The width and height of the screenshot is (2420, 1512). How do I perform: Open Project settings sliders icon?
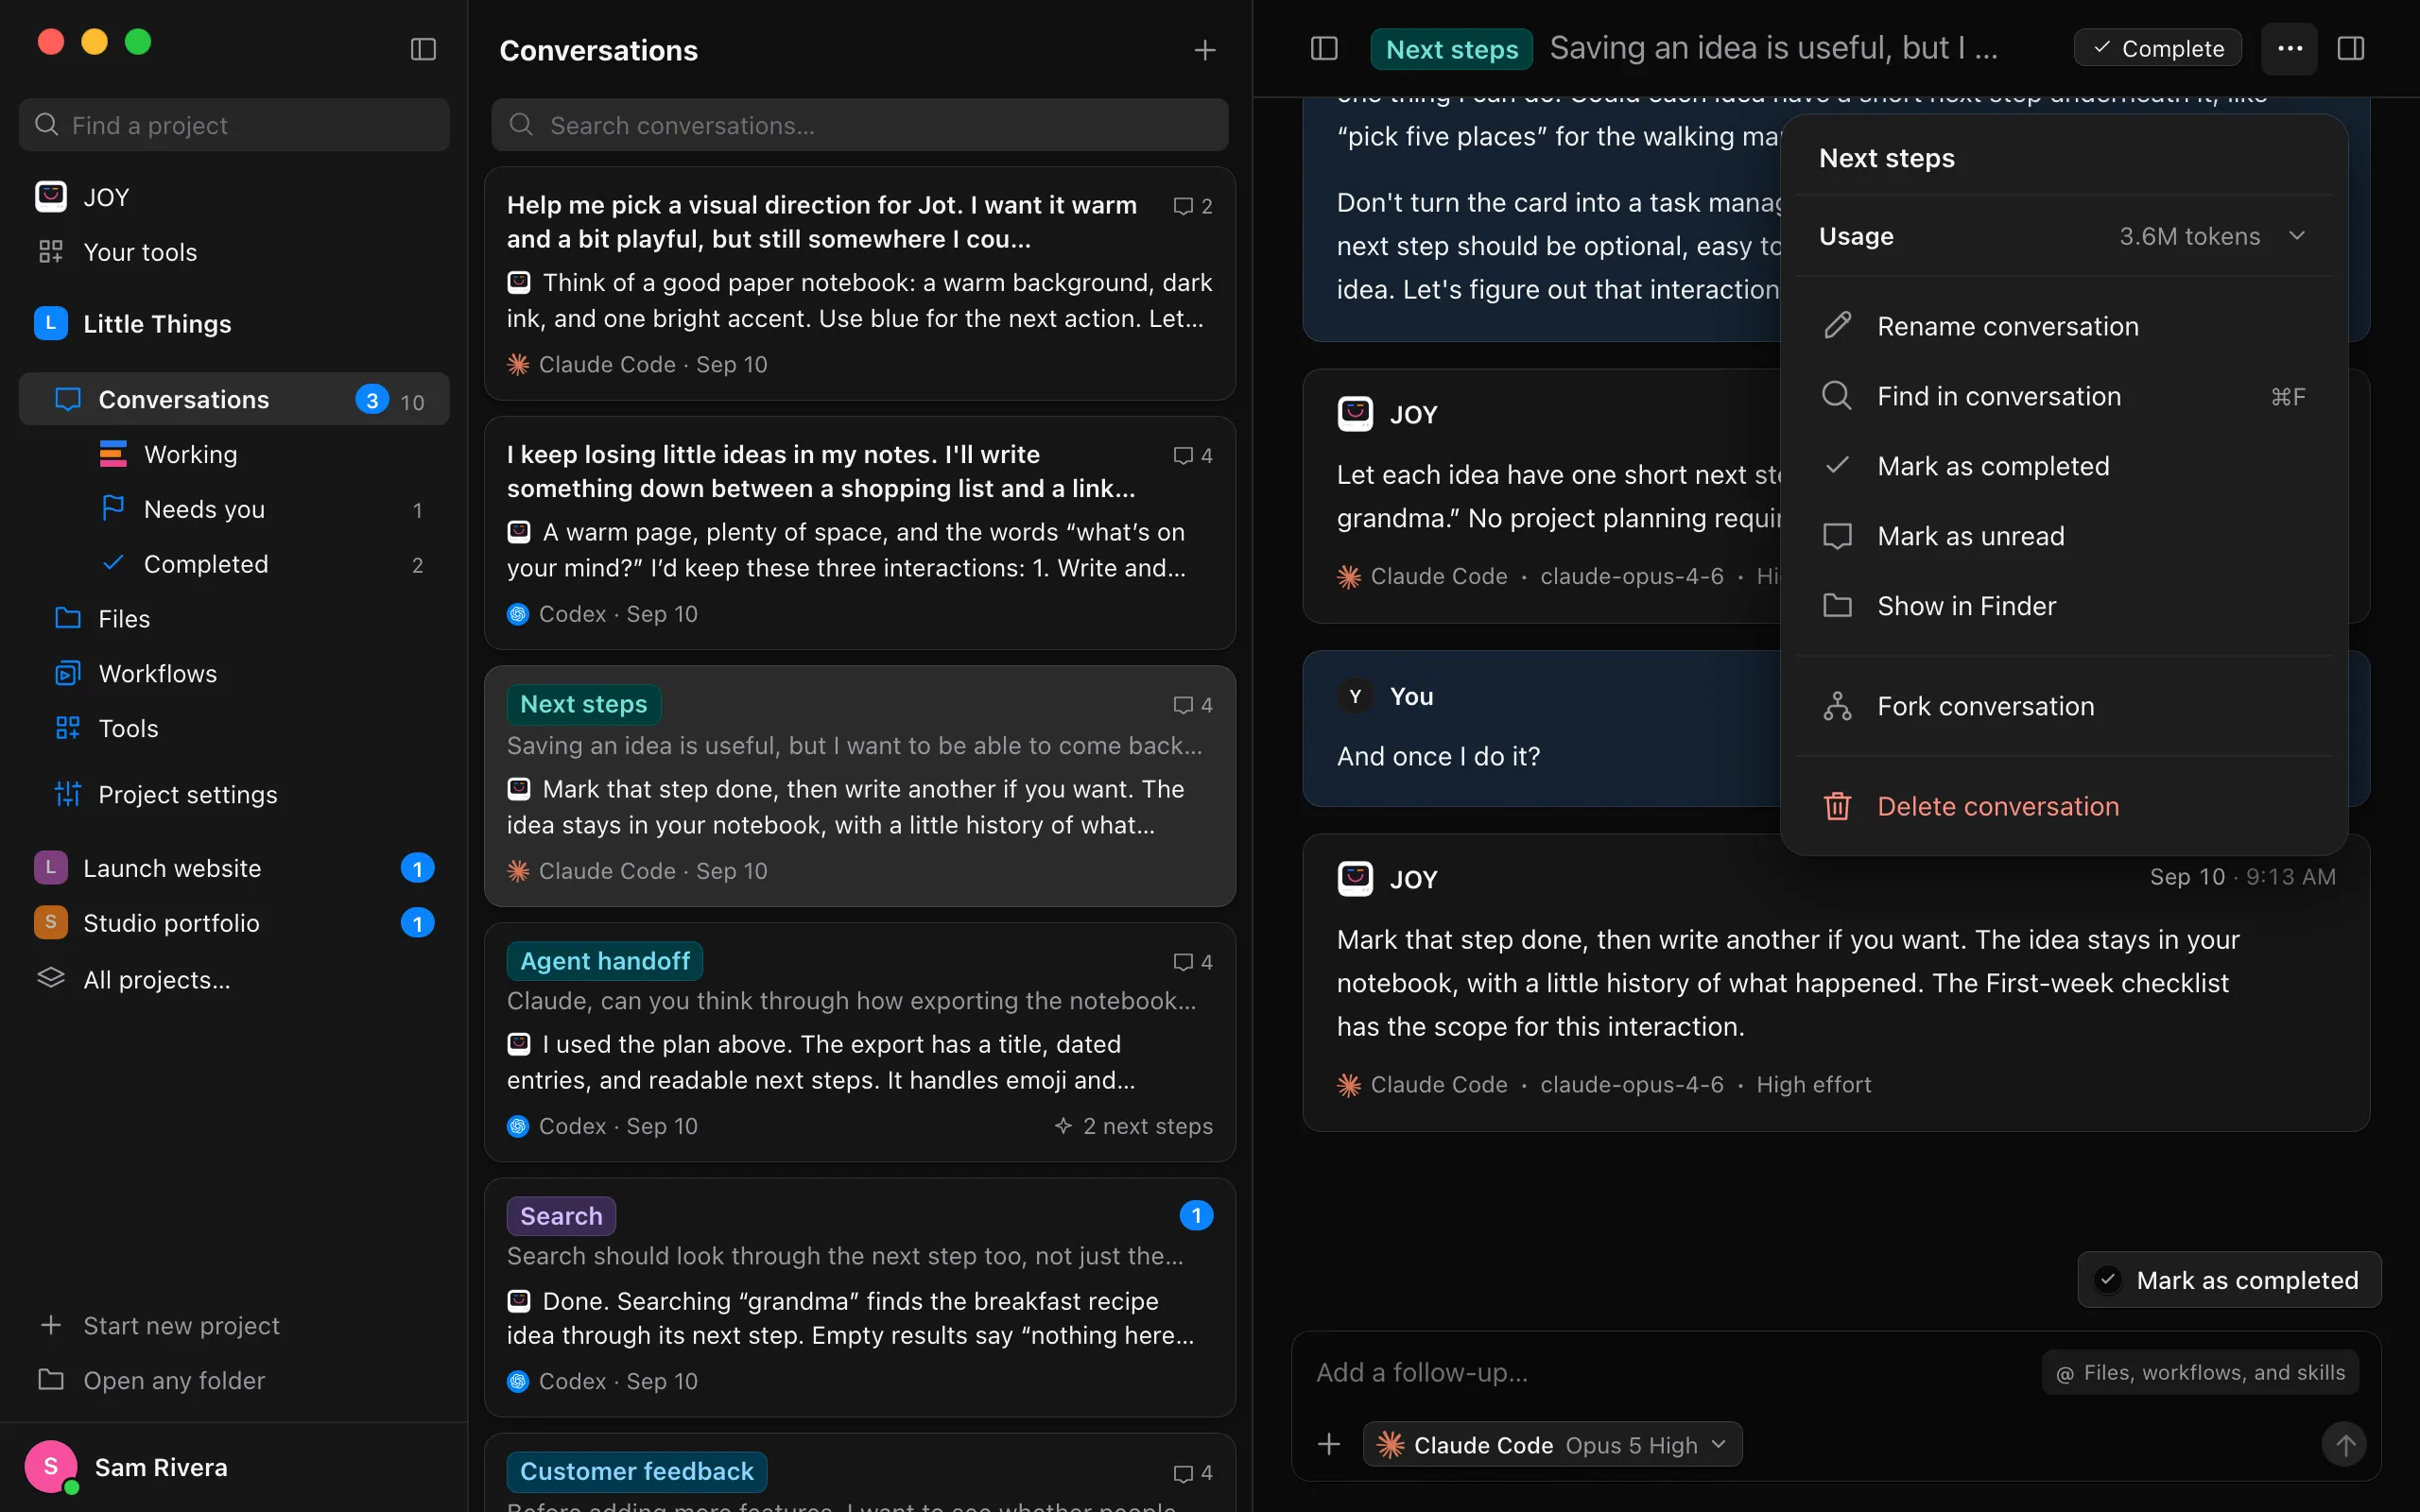coord(67,794)
